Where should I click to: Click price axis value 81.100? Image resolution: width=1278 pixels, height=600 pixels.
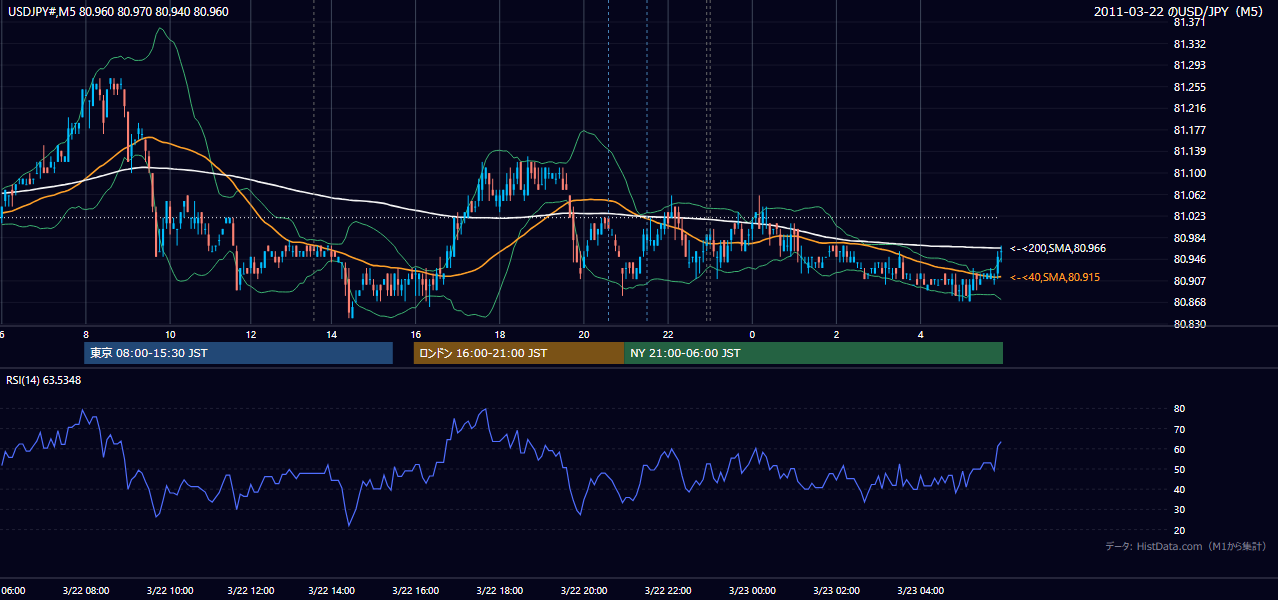(1189, 173)
